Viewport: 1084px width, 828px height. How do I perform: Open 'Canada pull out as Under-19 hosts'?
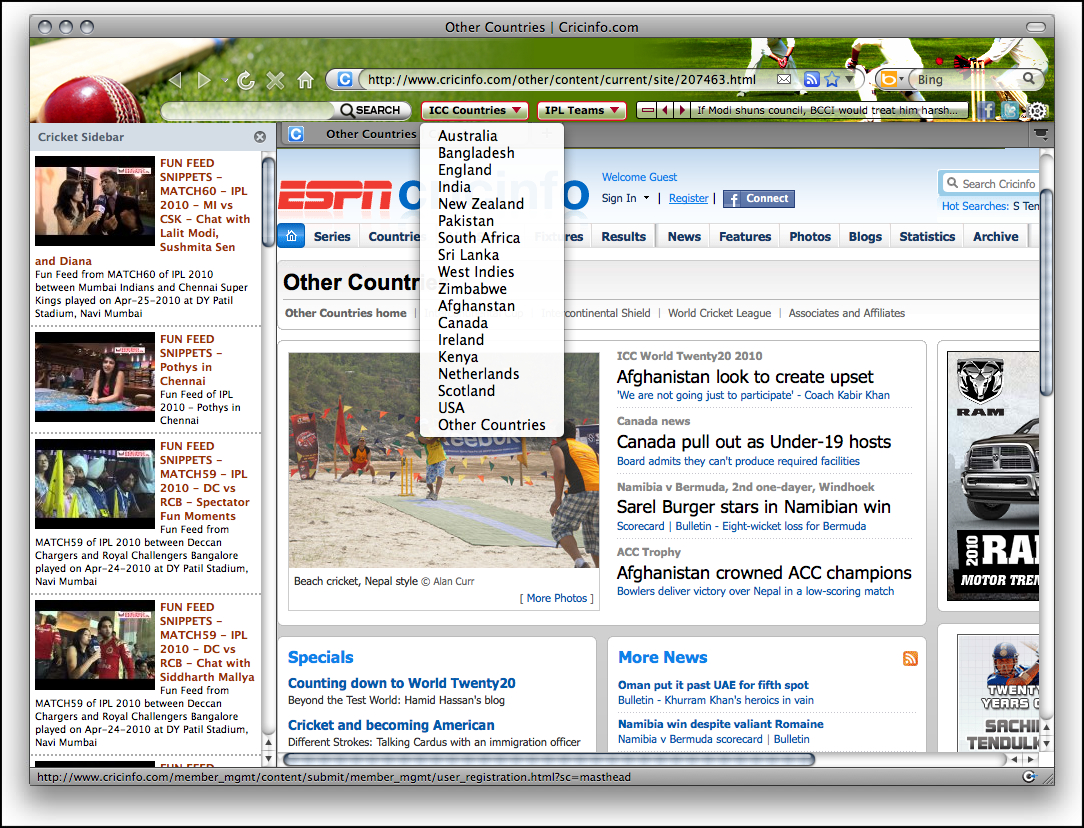pyautogui.click(x=754, y=442)
